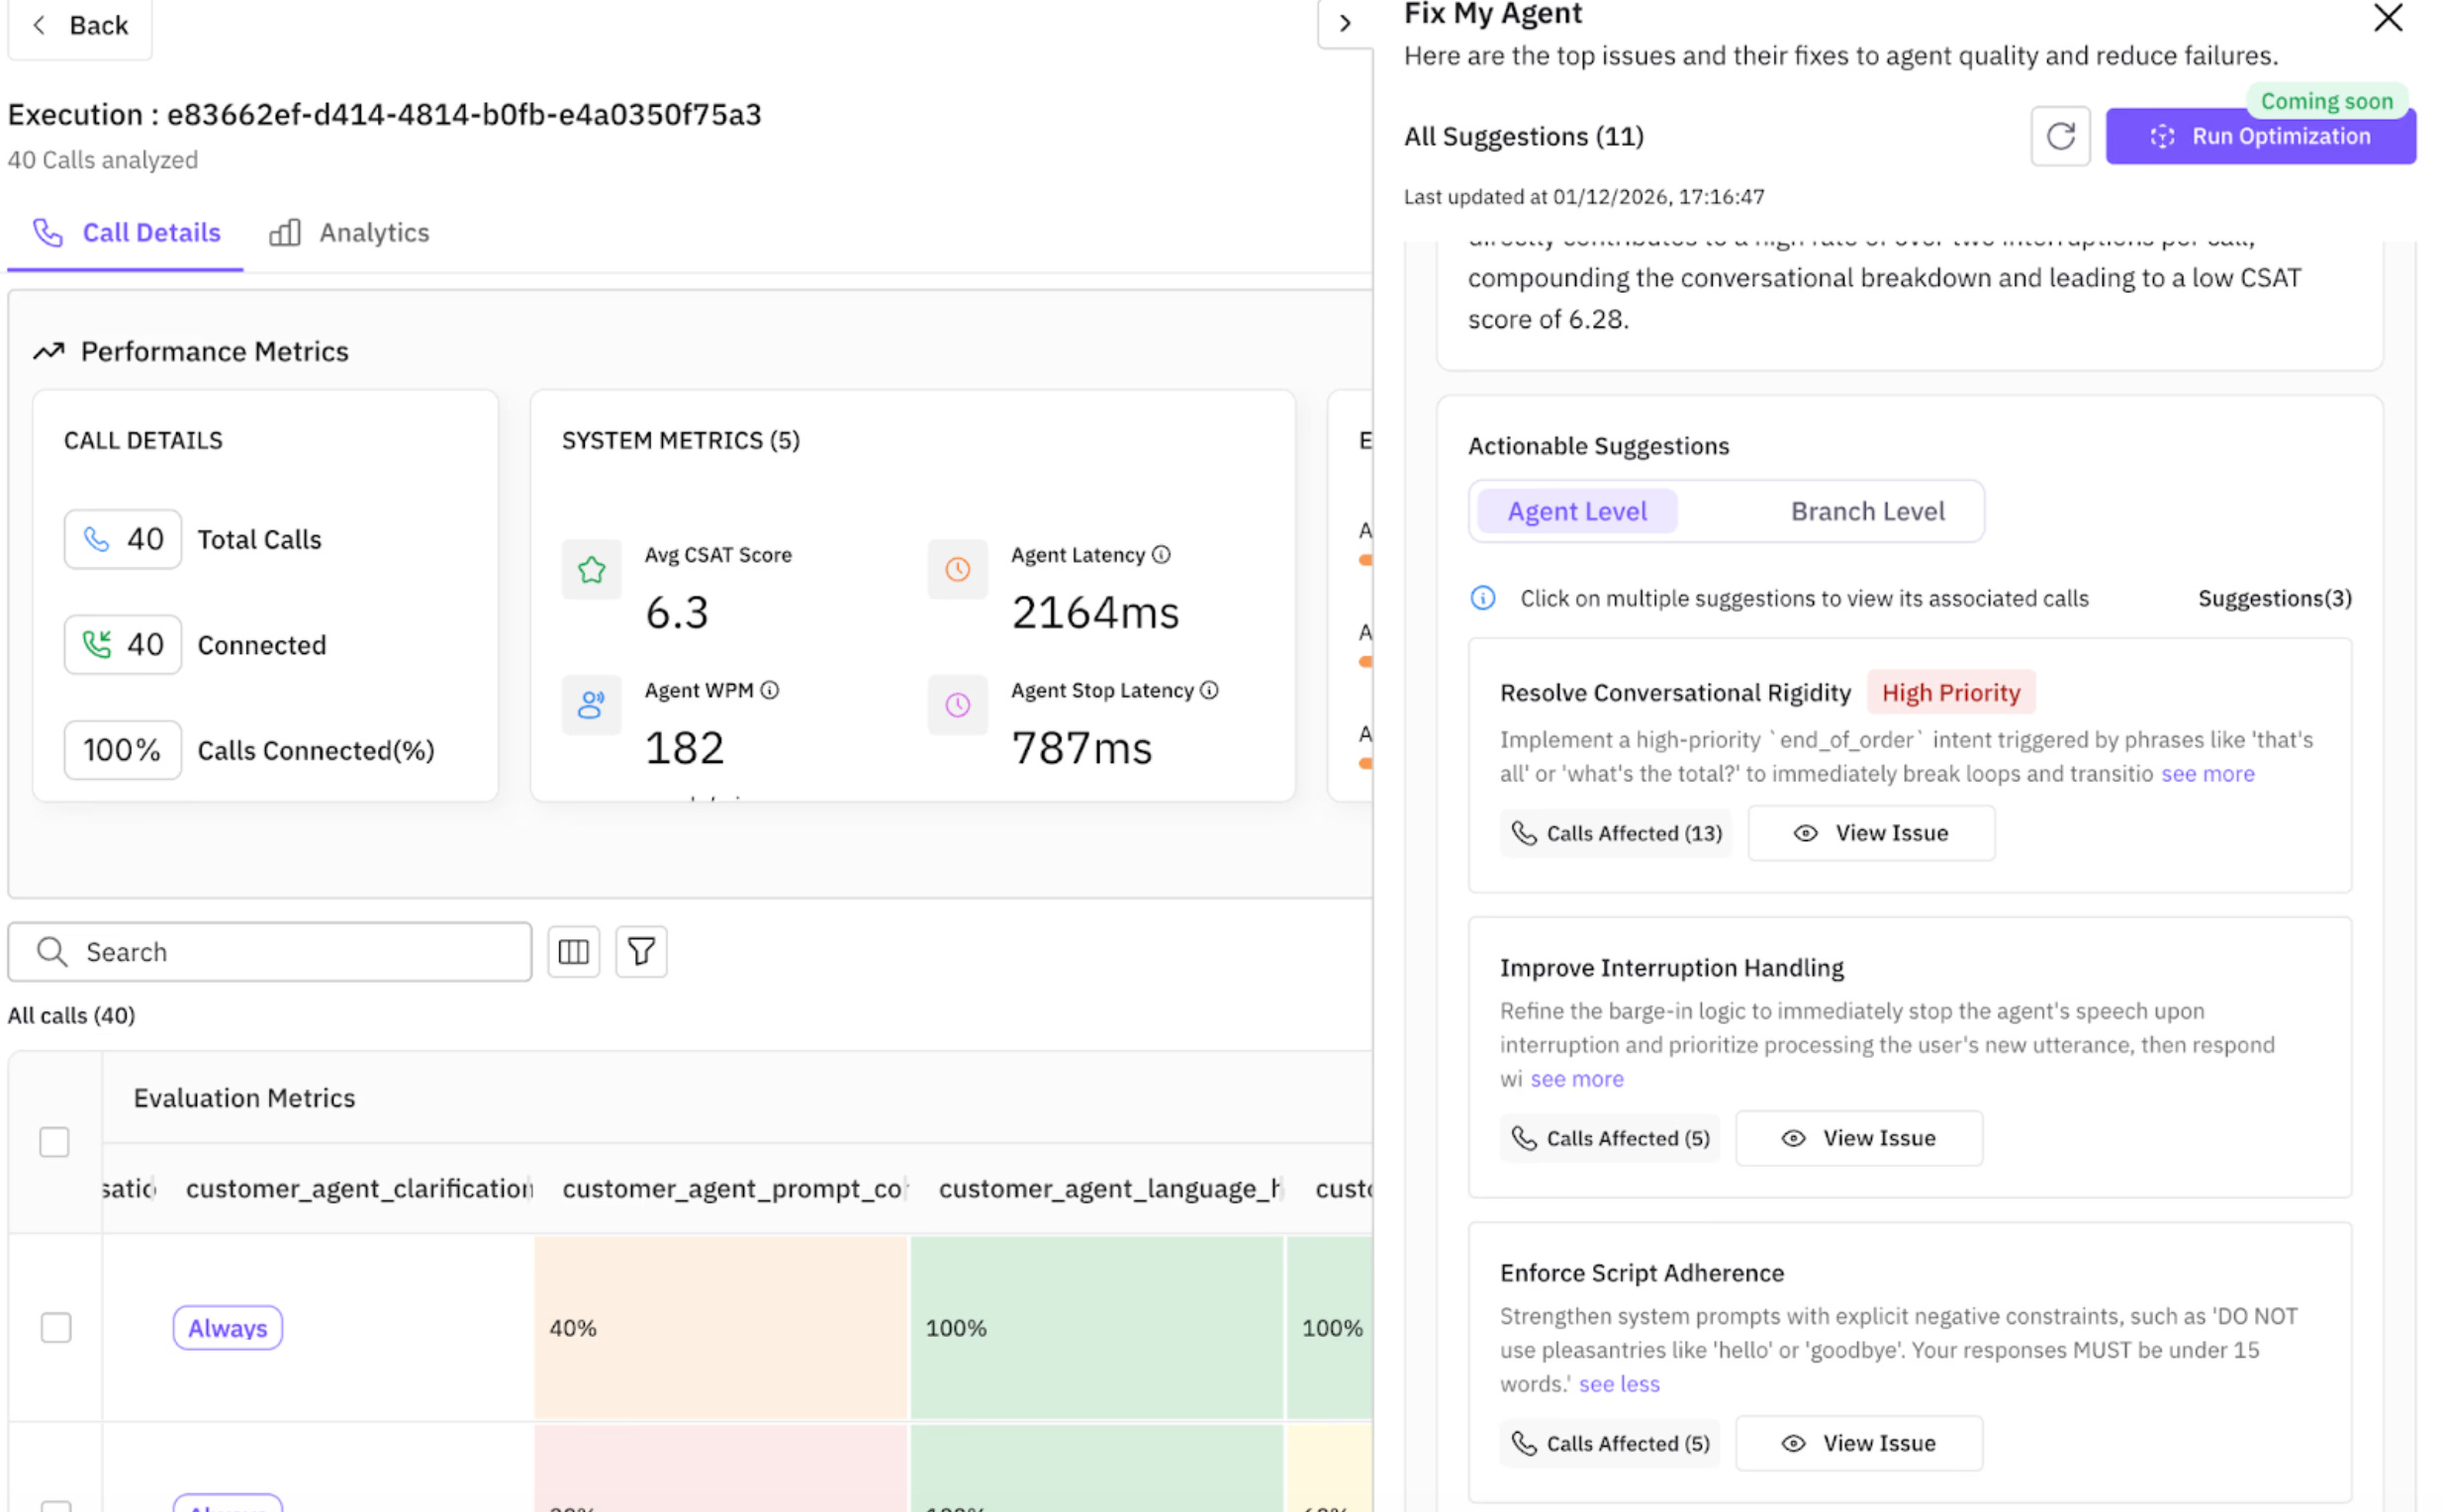Viewport: 2444px width, 1512px height.
Task: Click the Coming soon badge
Action: tap(2326, 101)
